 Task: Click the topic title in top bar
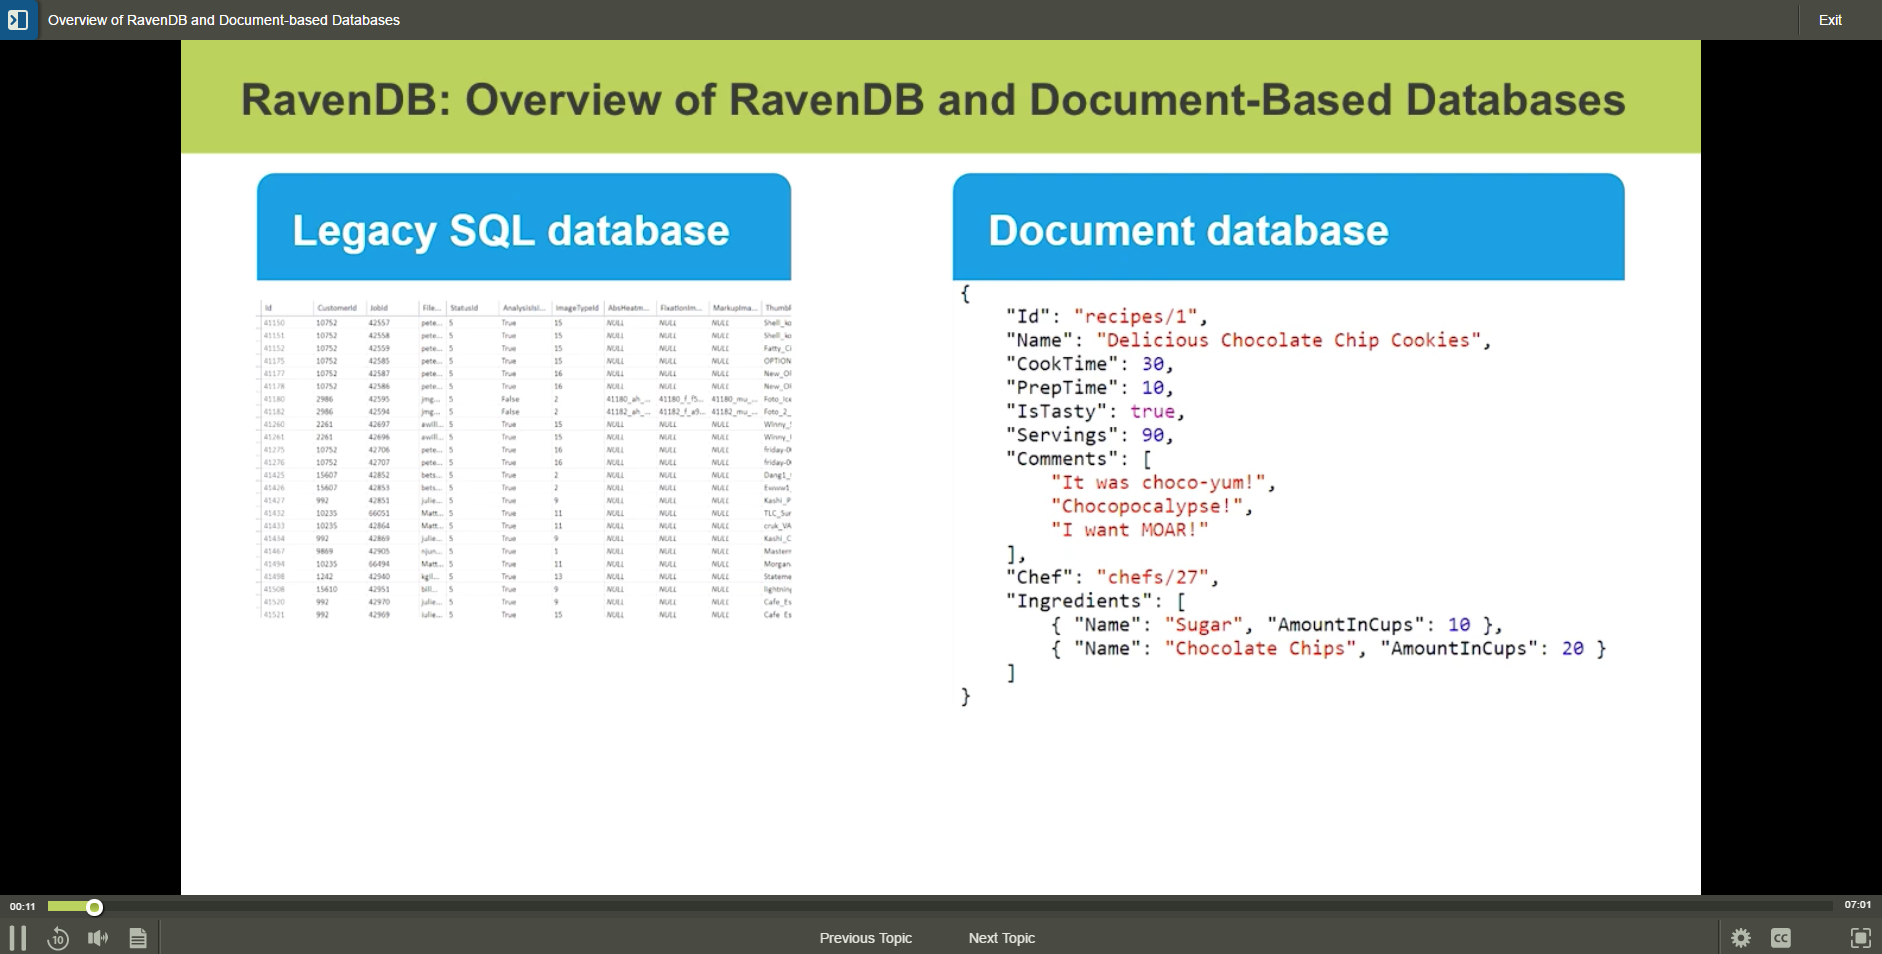click(224, 20)
